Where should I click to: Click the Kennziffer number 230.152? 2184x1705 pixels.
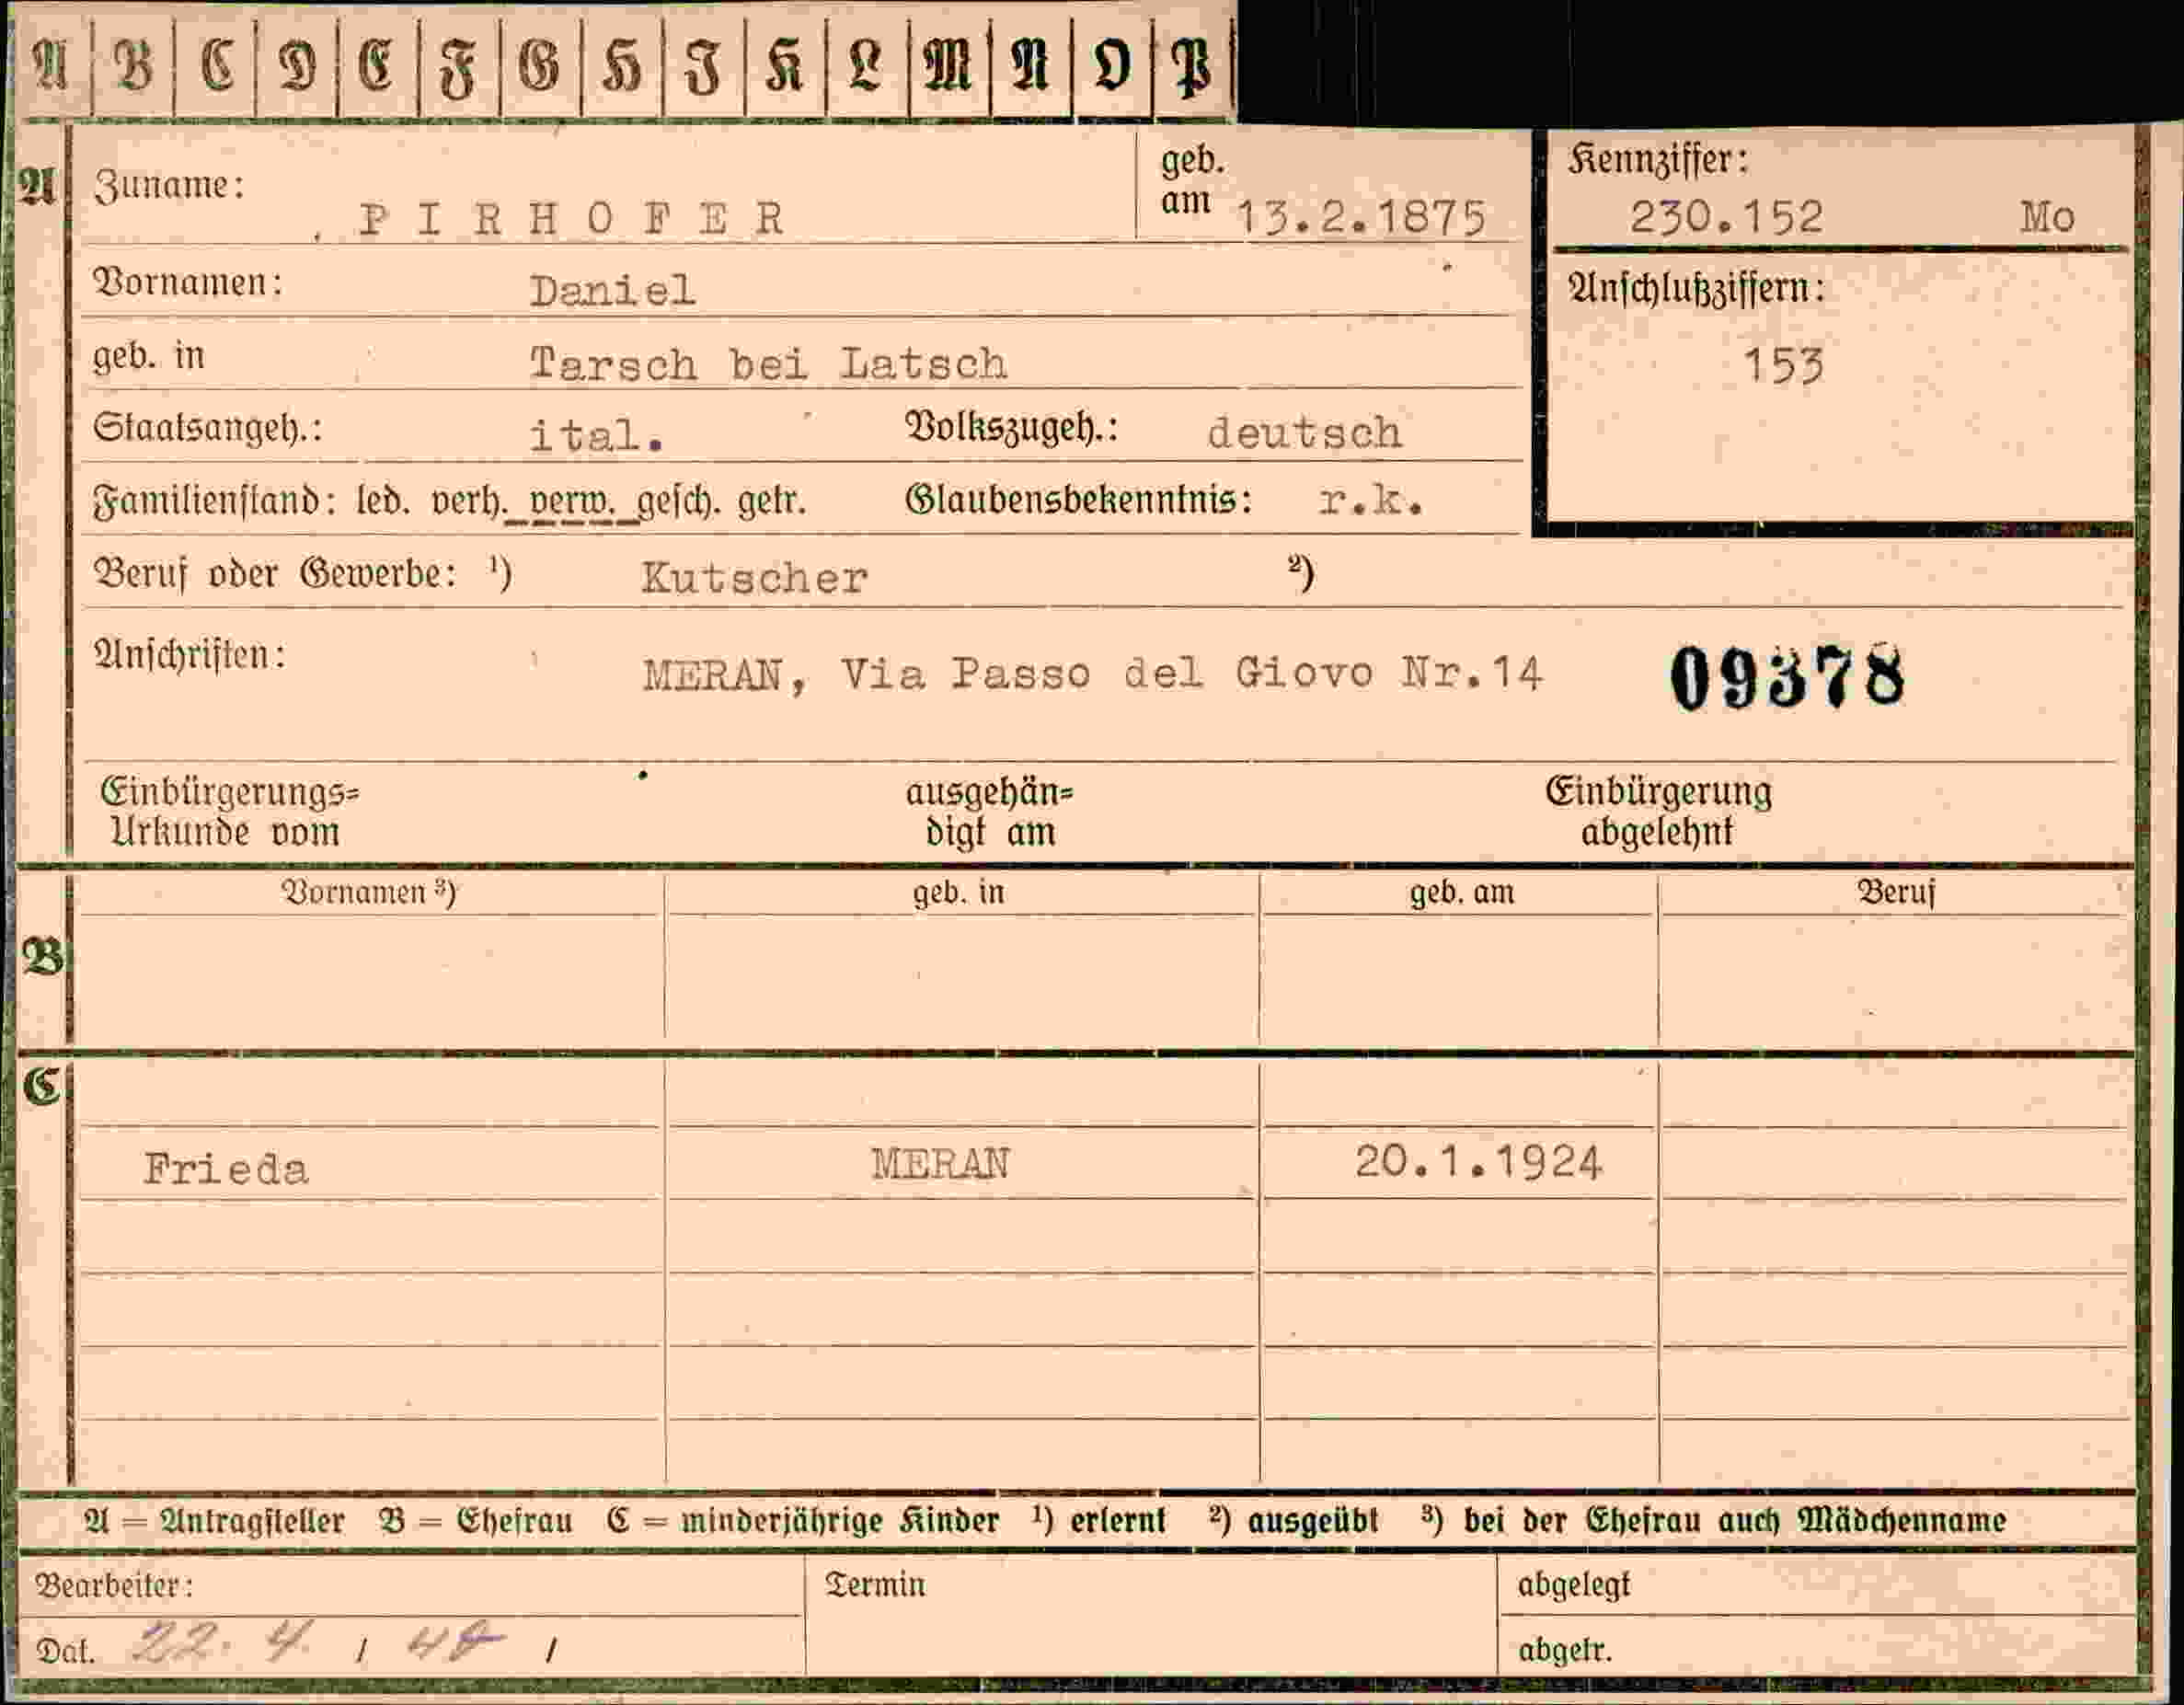[x=1727, y=217]
